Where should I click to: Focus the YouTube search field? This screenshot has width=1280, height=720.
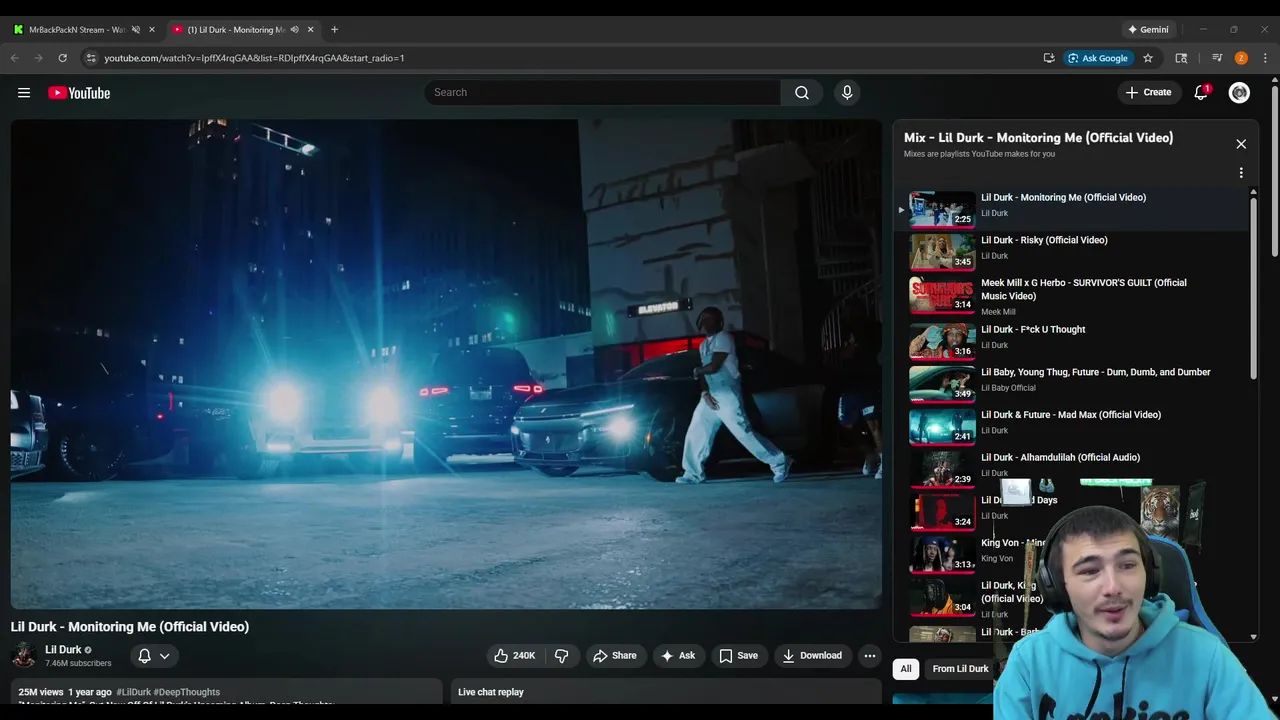[x=602, y=92]
